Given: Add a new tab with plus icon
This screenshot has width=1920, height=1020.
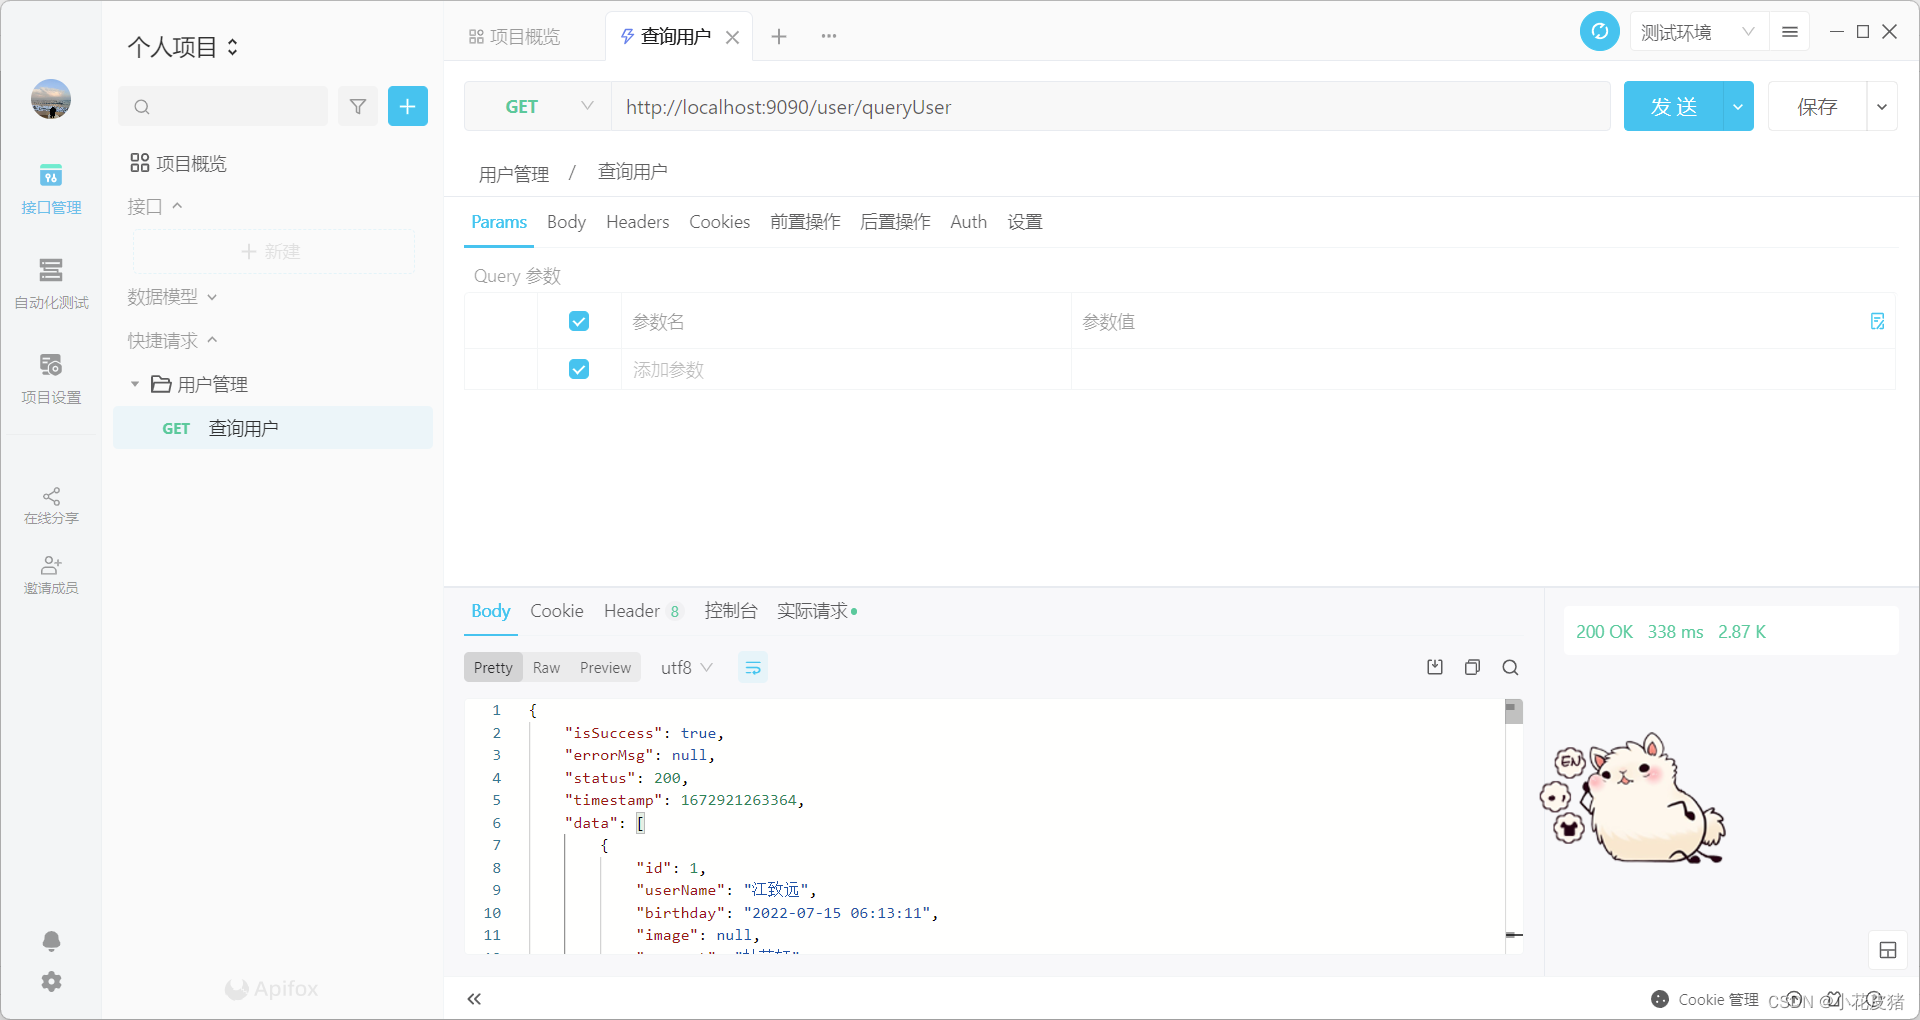Looking at the screenshot, I should click(x=779, y=37).
